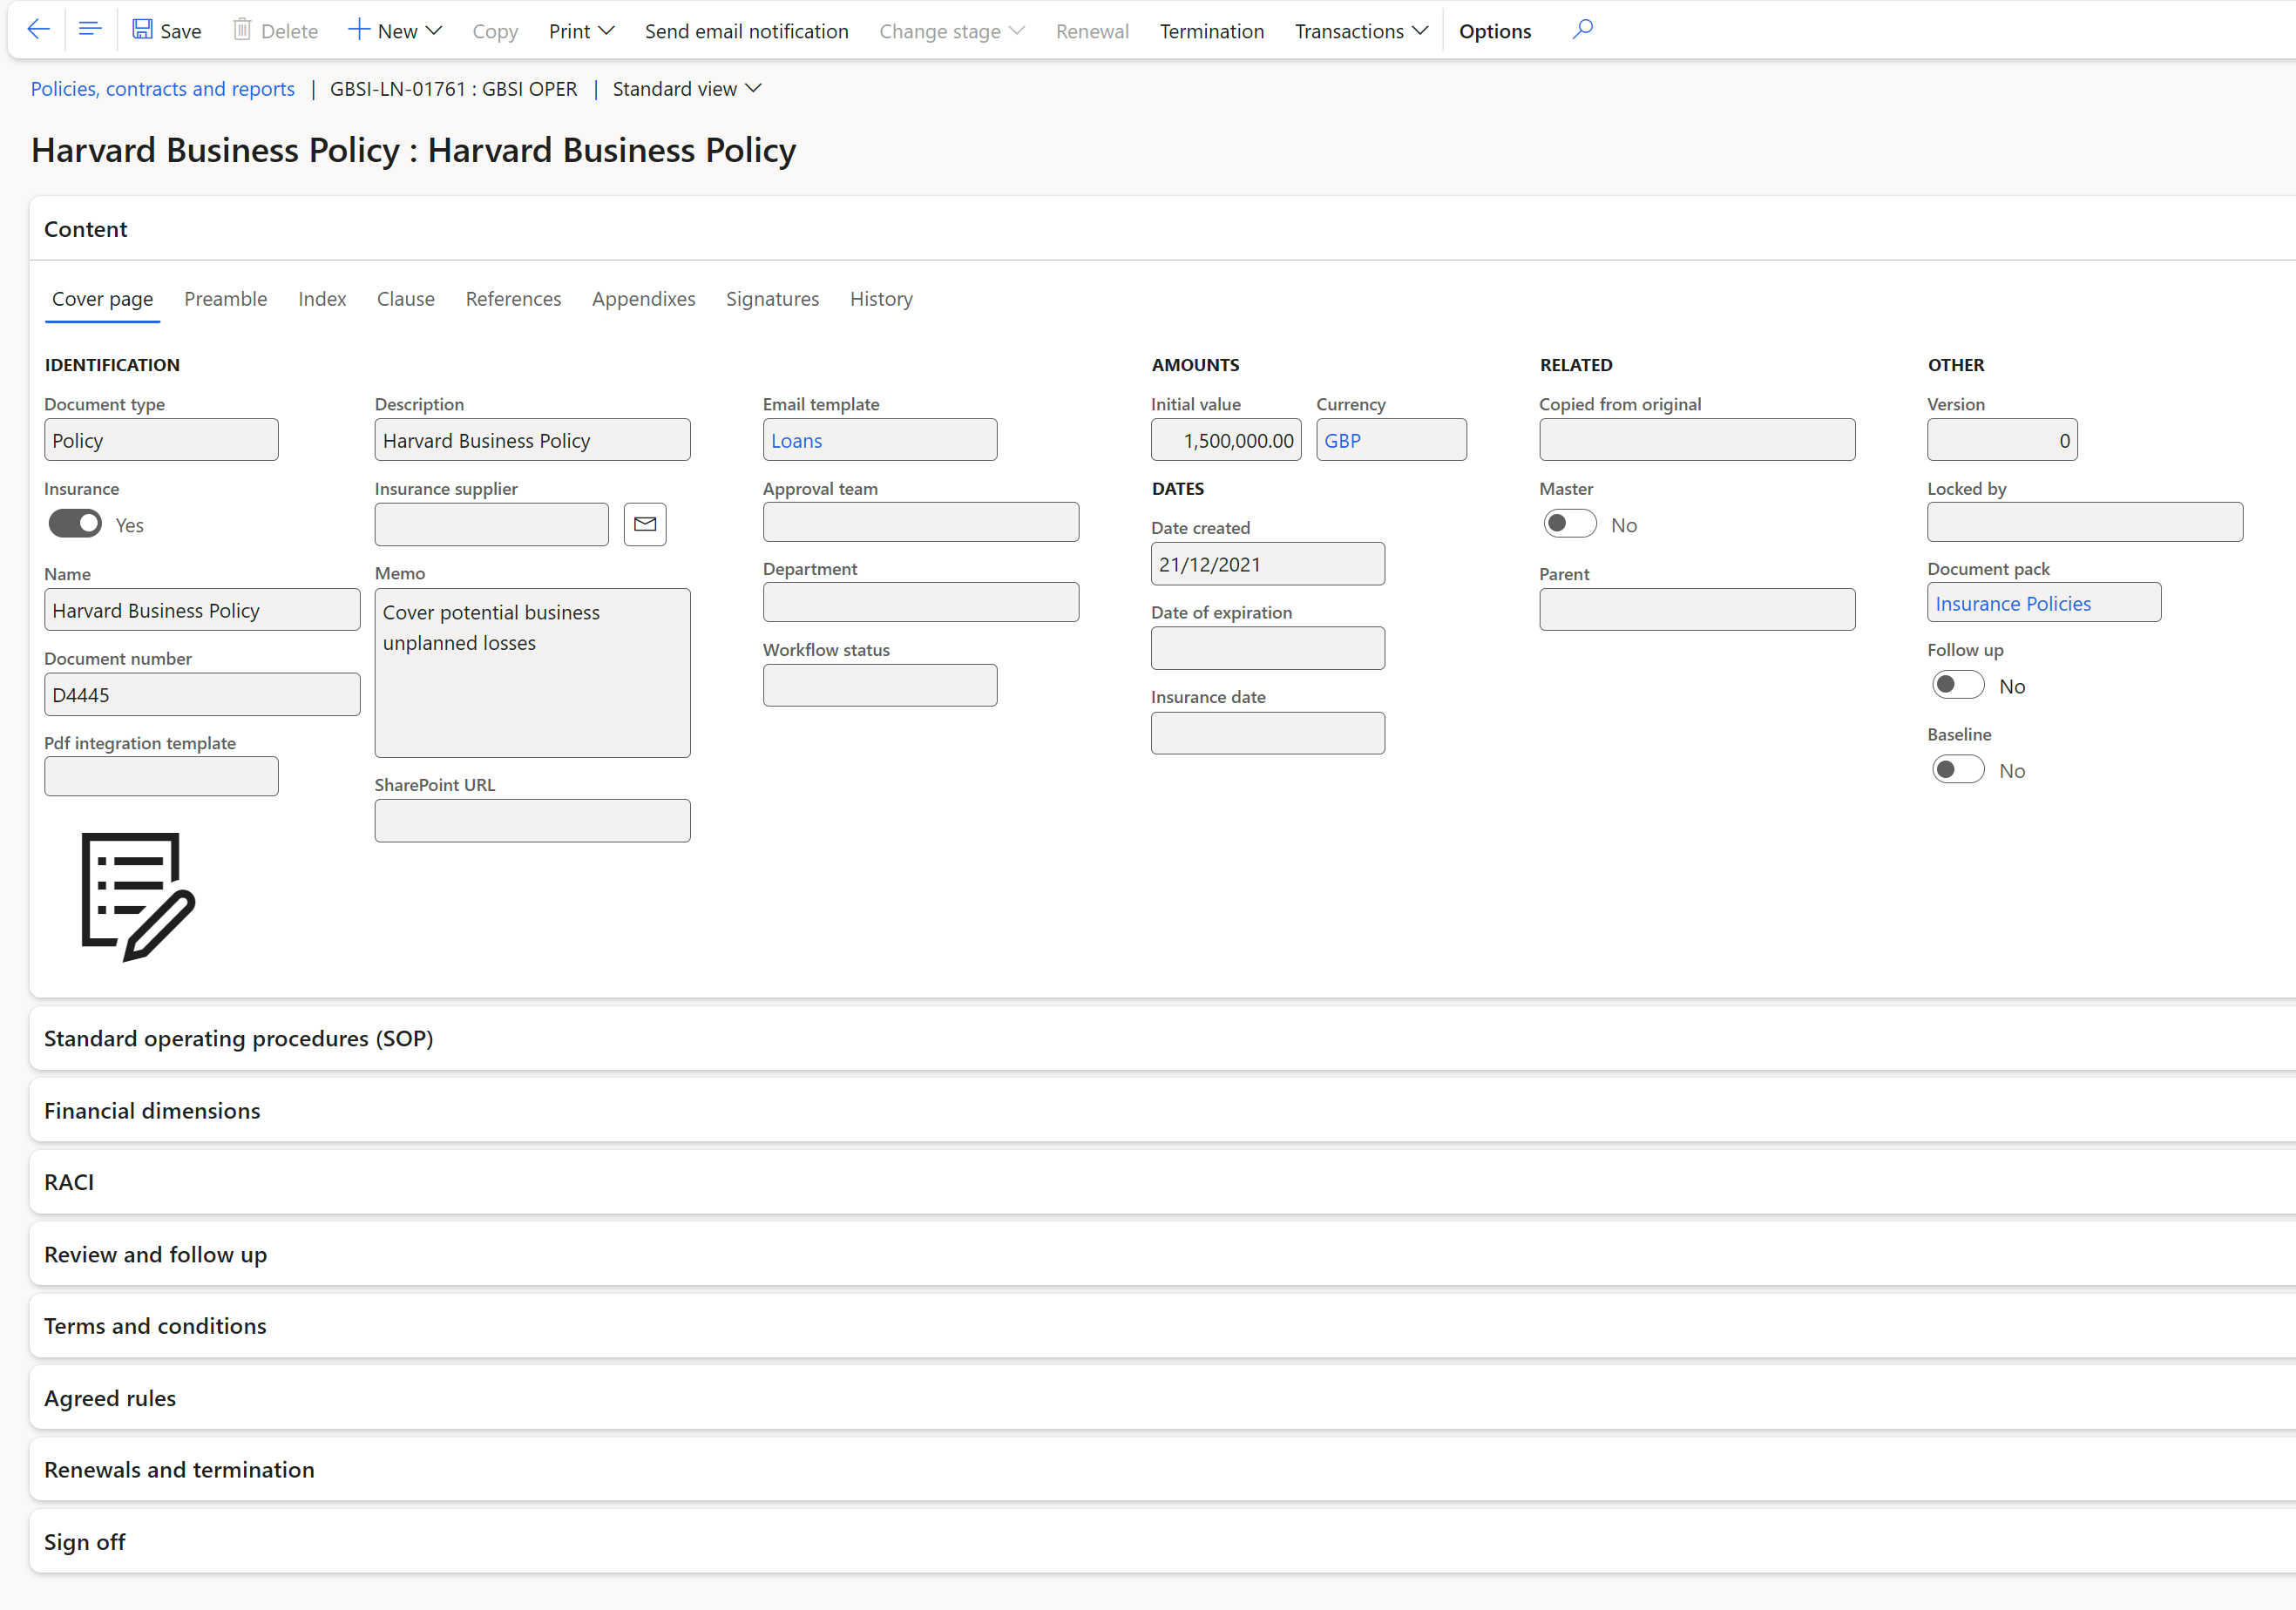2296x1610 pixels.
Task: Click the back arrow icon
Action: (39, 30)
